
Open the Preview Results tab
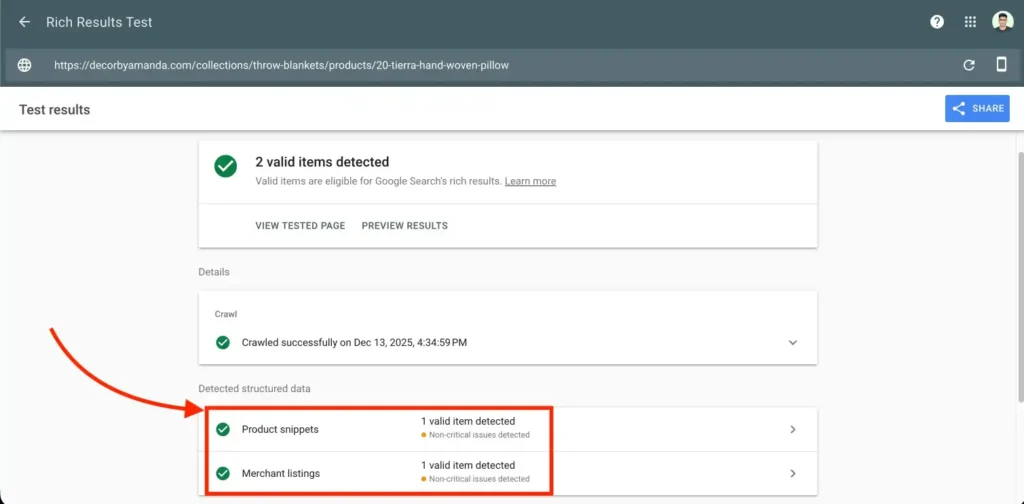coord(404,226)
